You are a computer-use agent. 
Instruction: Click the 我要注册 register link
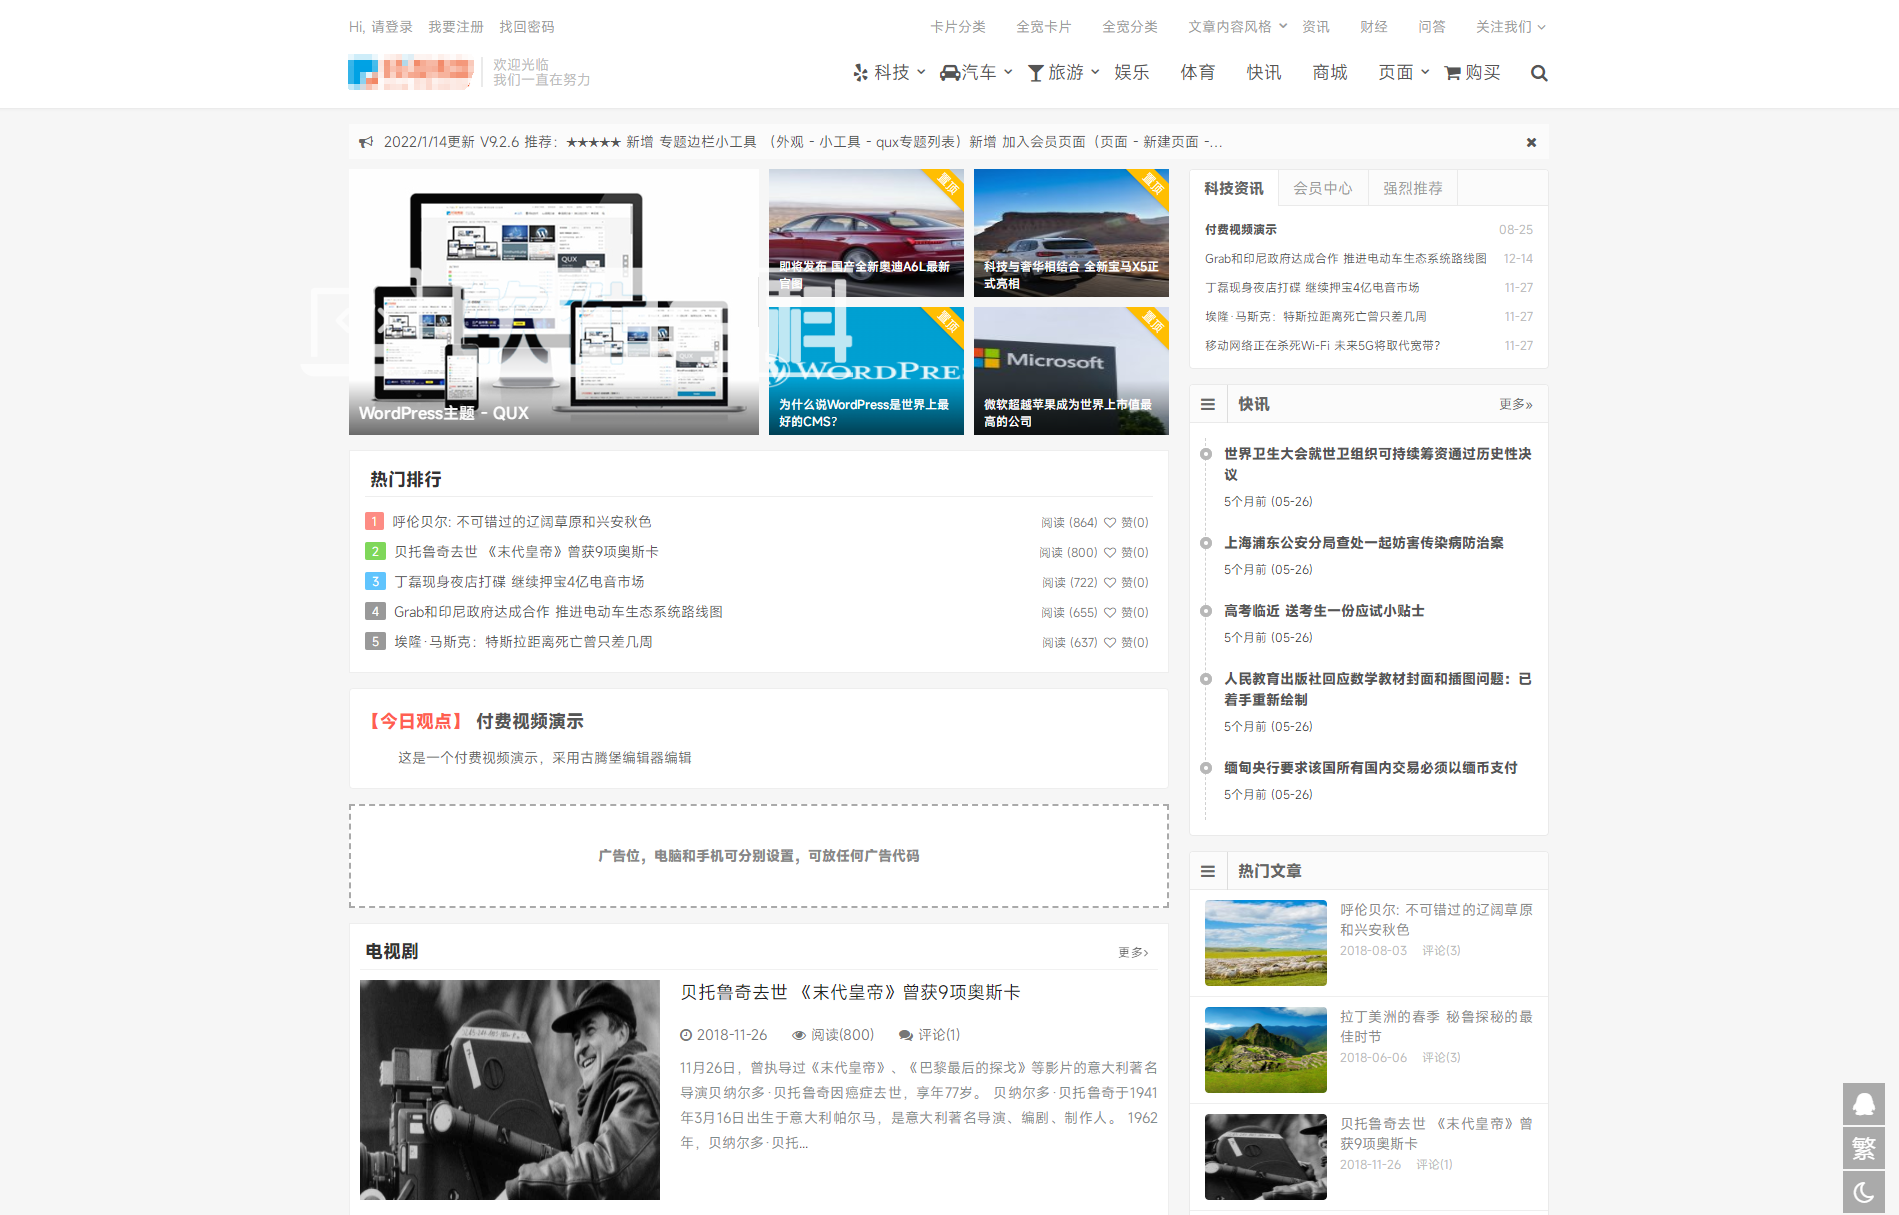pyautogui.click(x=455, y=27)
